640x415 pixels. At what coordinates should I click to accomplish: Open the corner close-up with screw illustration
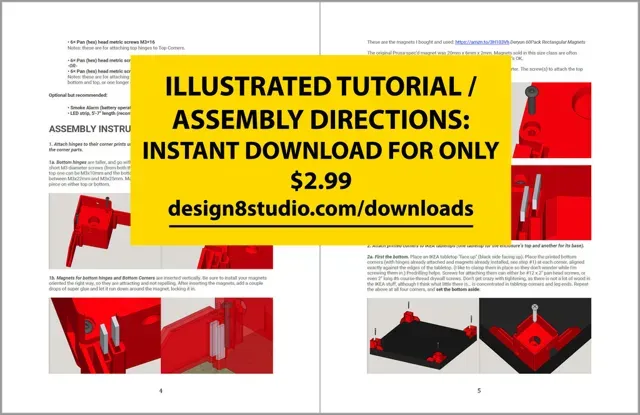535,335
